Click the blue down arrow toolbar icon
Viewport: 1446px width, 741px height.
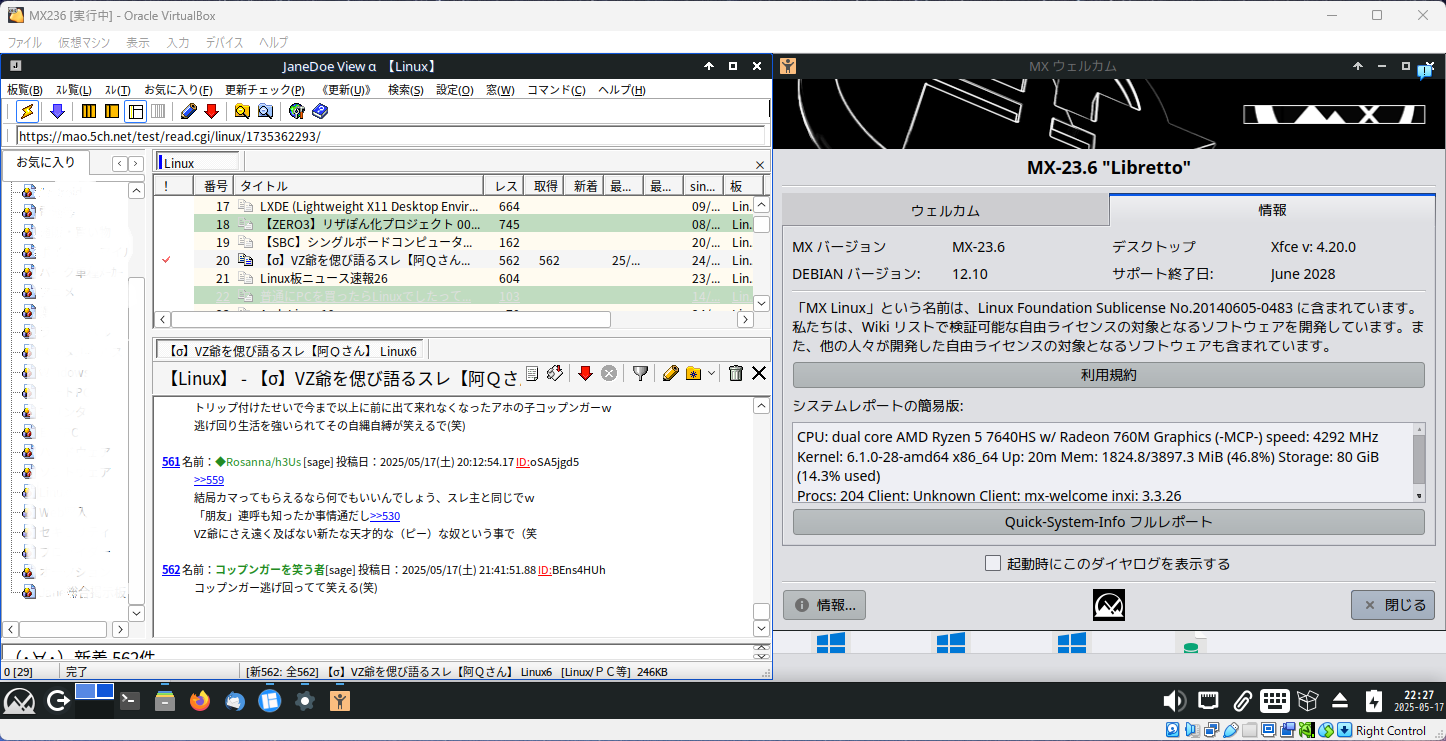click(x=57, y=111)
